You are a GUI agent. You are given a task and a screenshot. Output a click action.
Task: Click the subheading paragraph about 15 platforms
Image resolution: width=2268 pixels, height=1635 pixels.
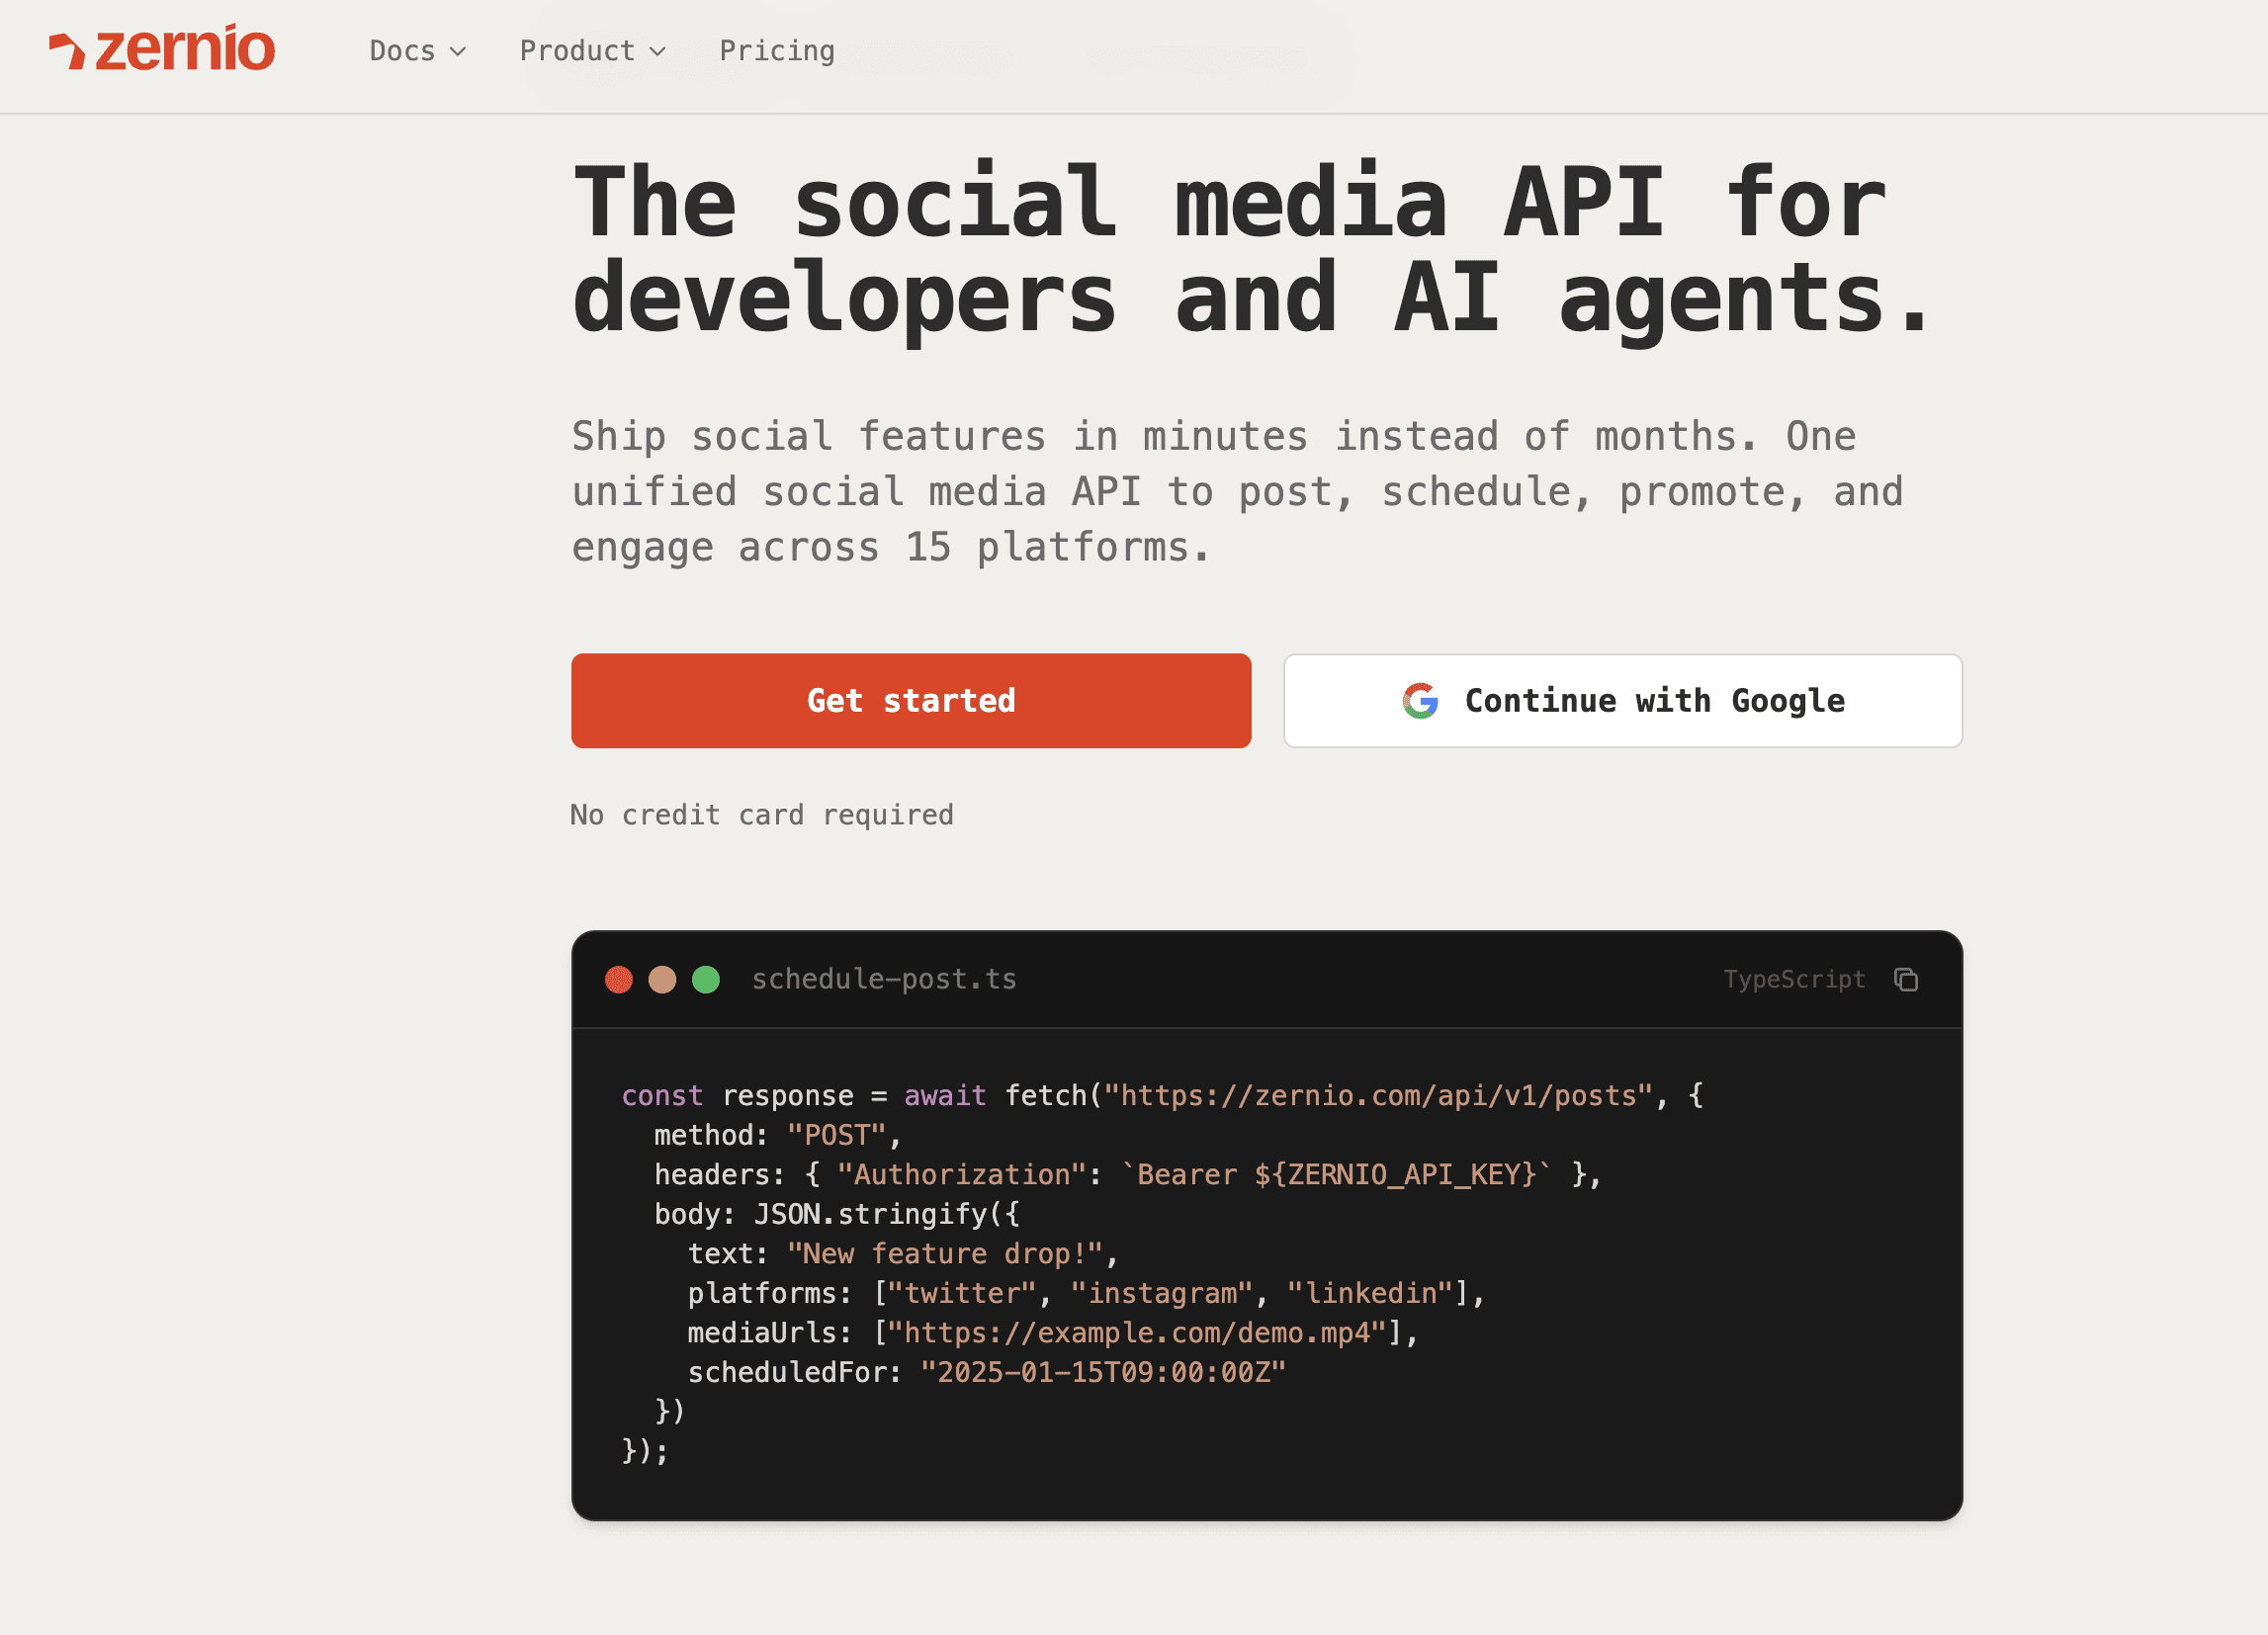(1237, 492)
